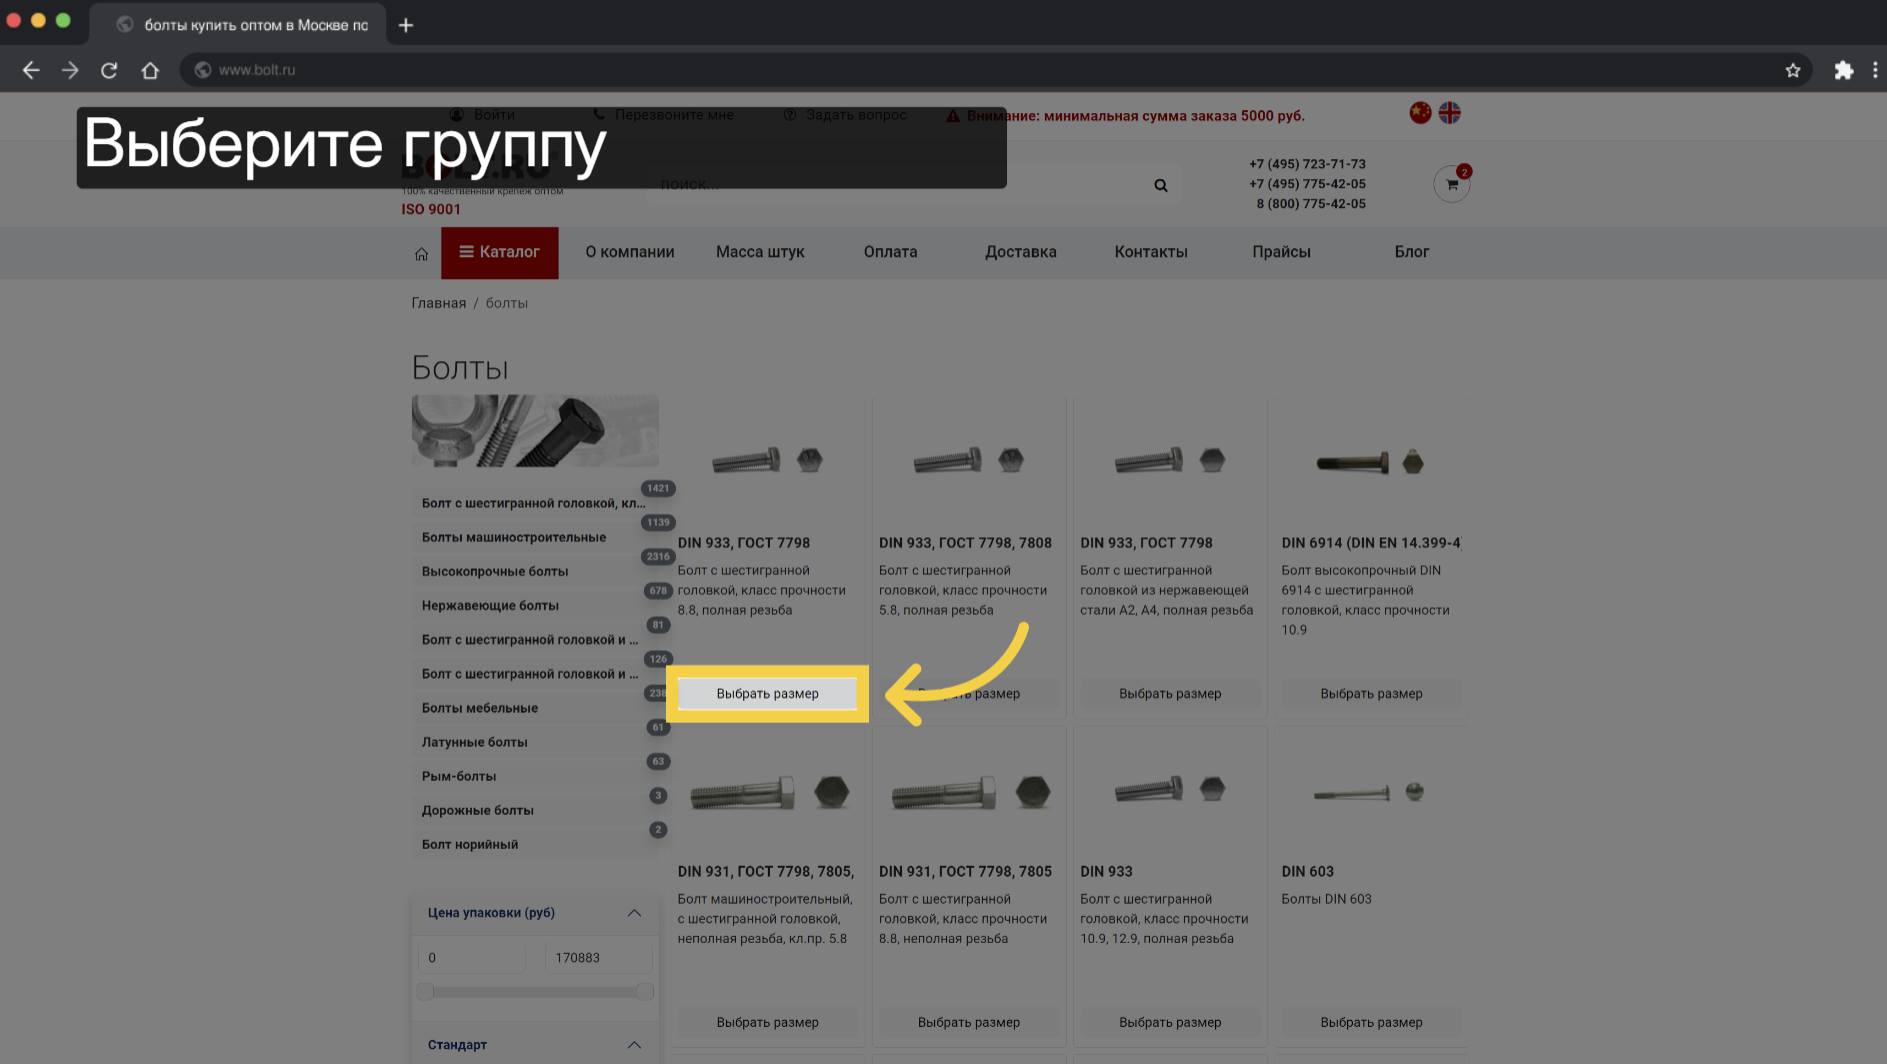Screen dimensions: 1887x1064
Task: Open the browser home icon
Action: 150,70
